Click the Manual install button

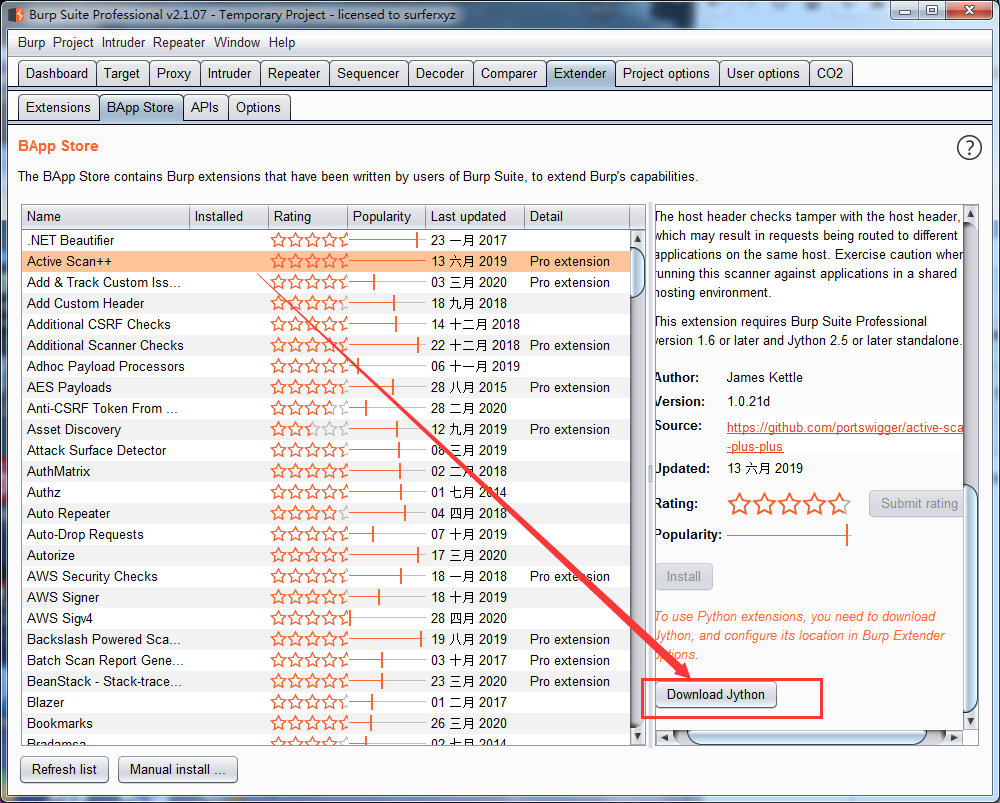coord(177,769)
